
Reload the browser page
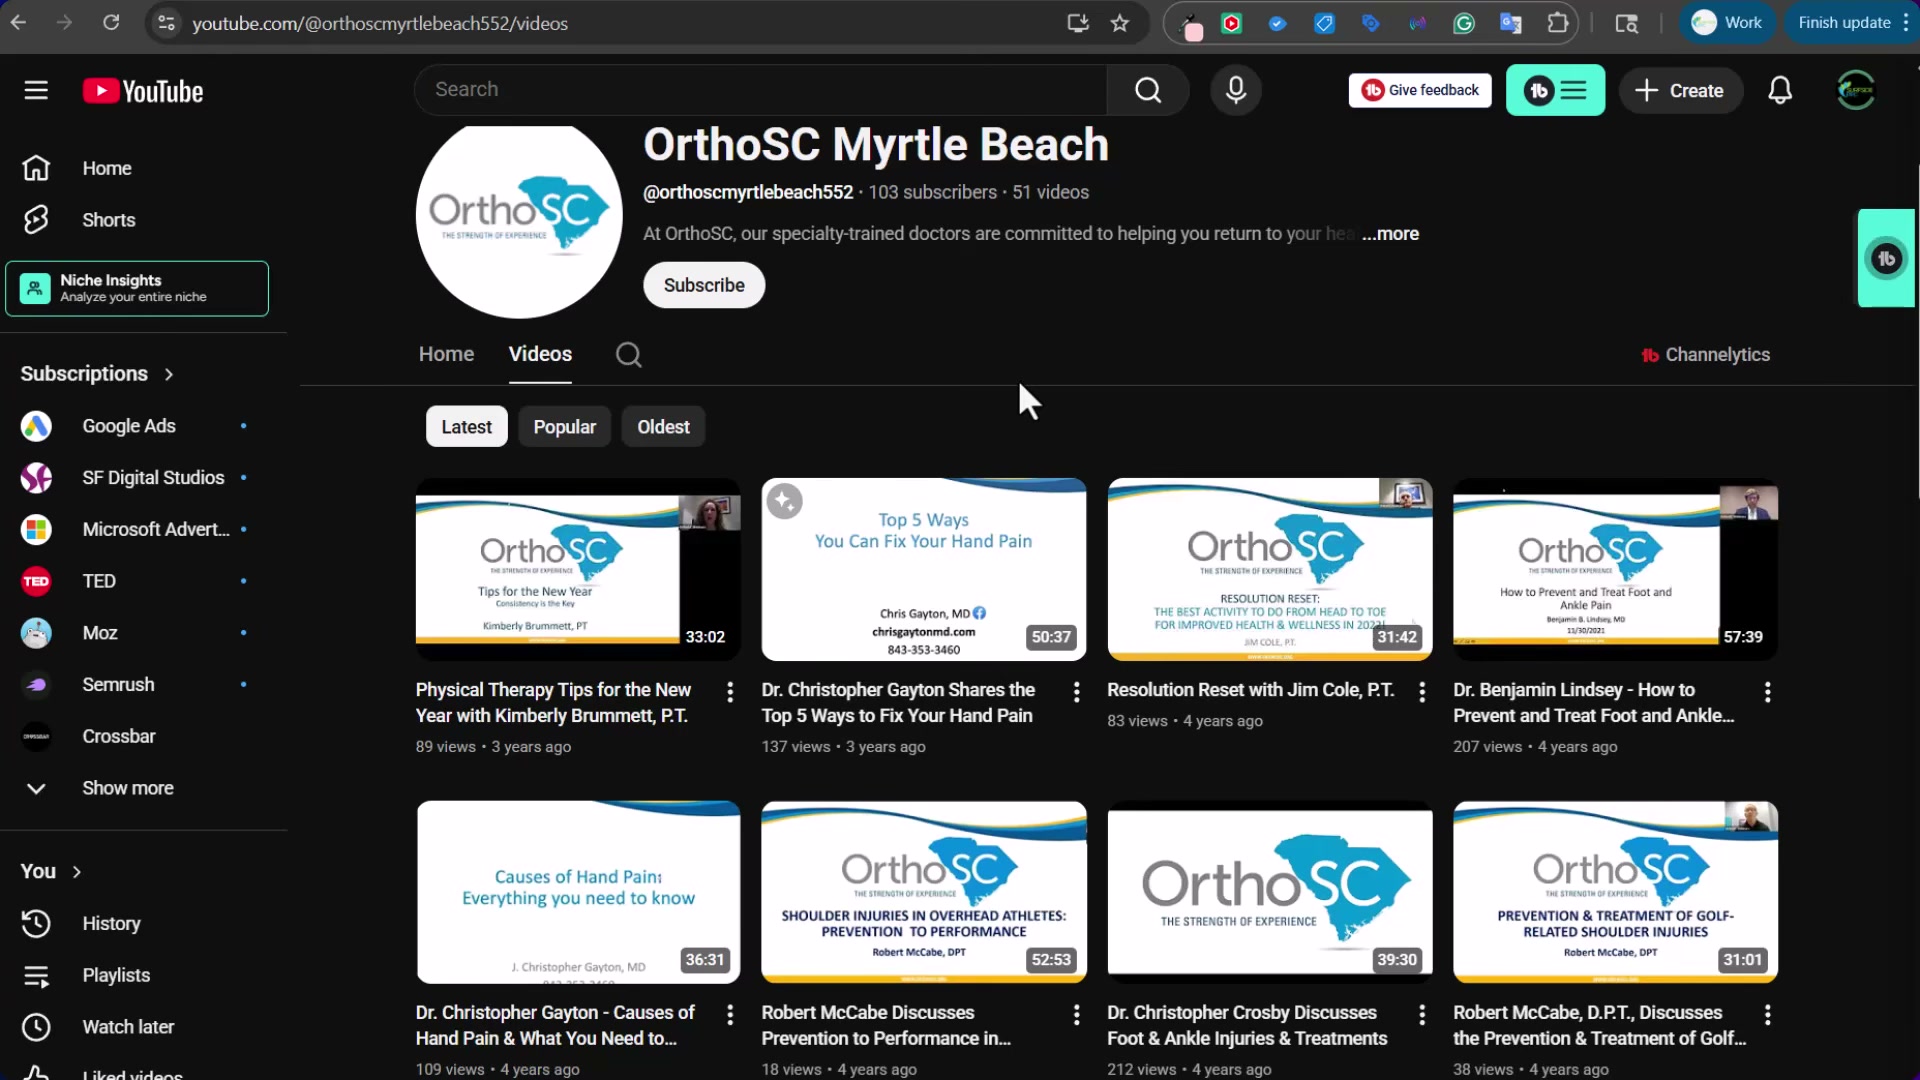[111, 23]
